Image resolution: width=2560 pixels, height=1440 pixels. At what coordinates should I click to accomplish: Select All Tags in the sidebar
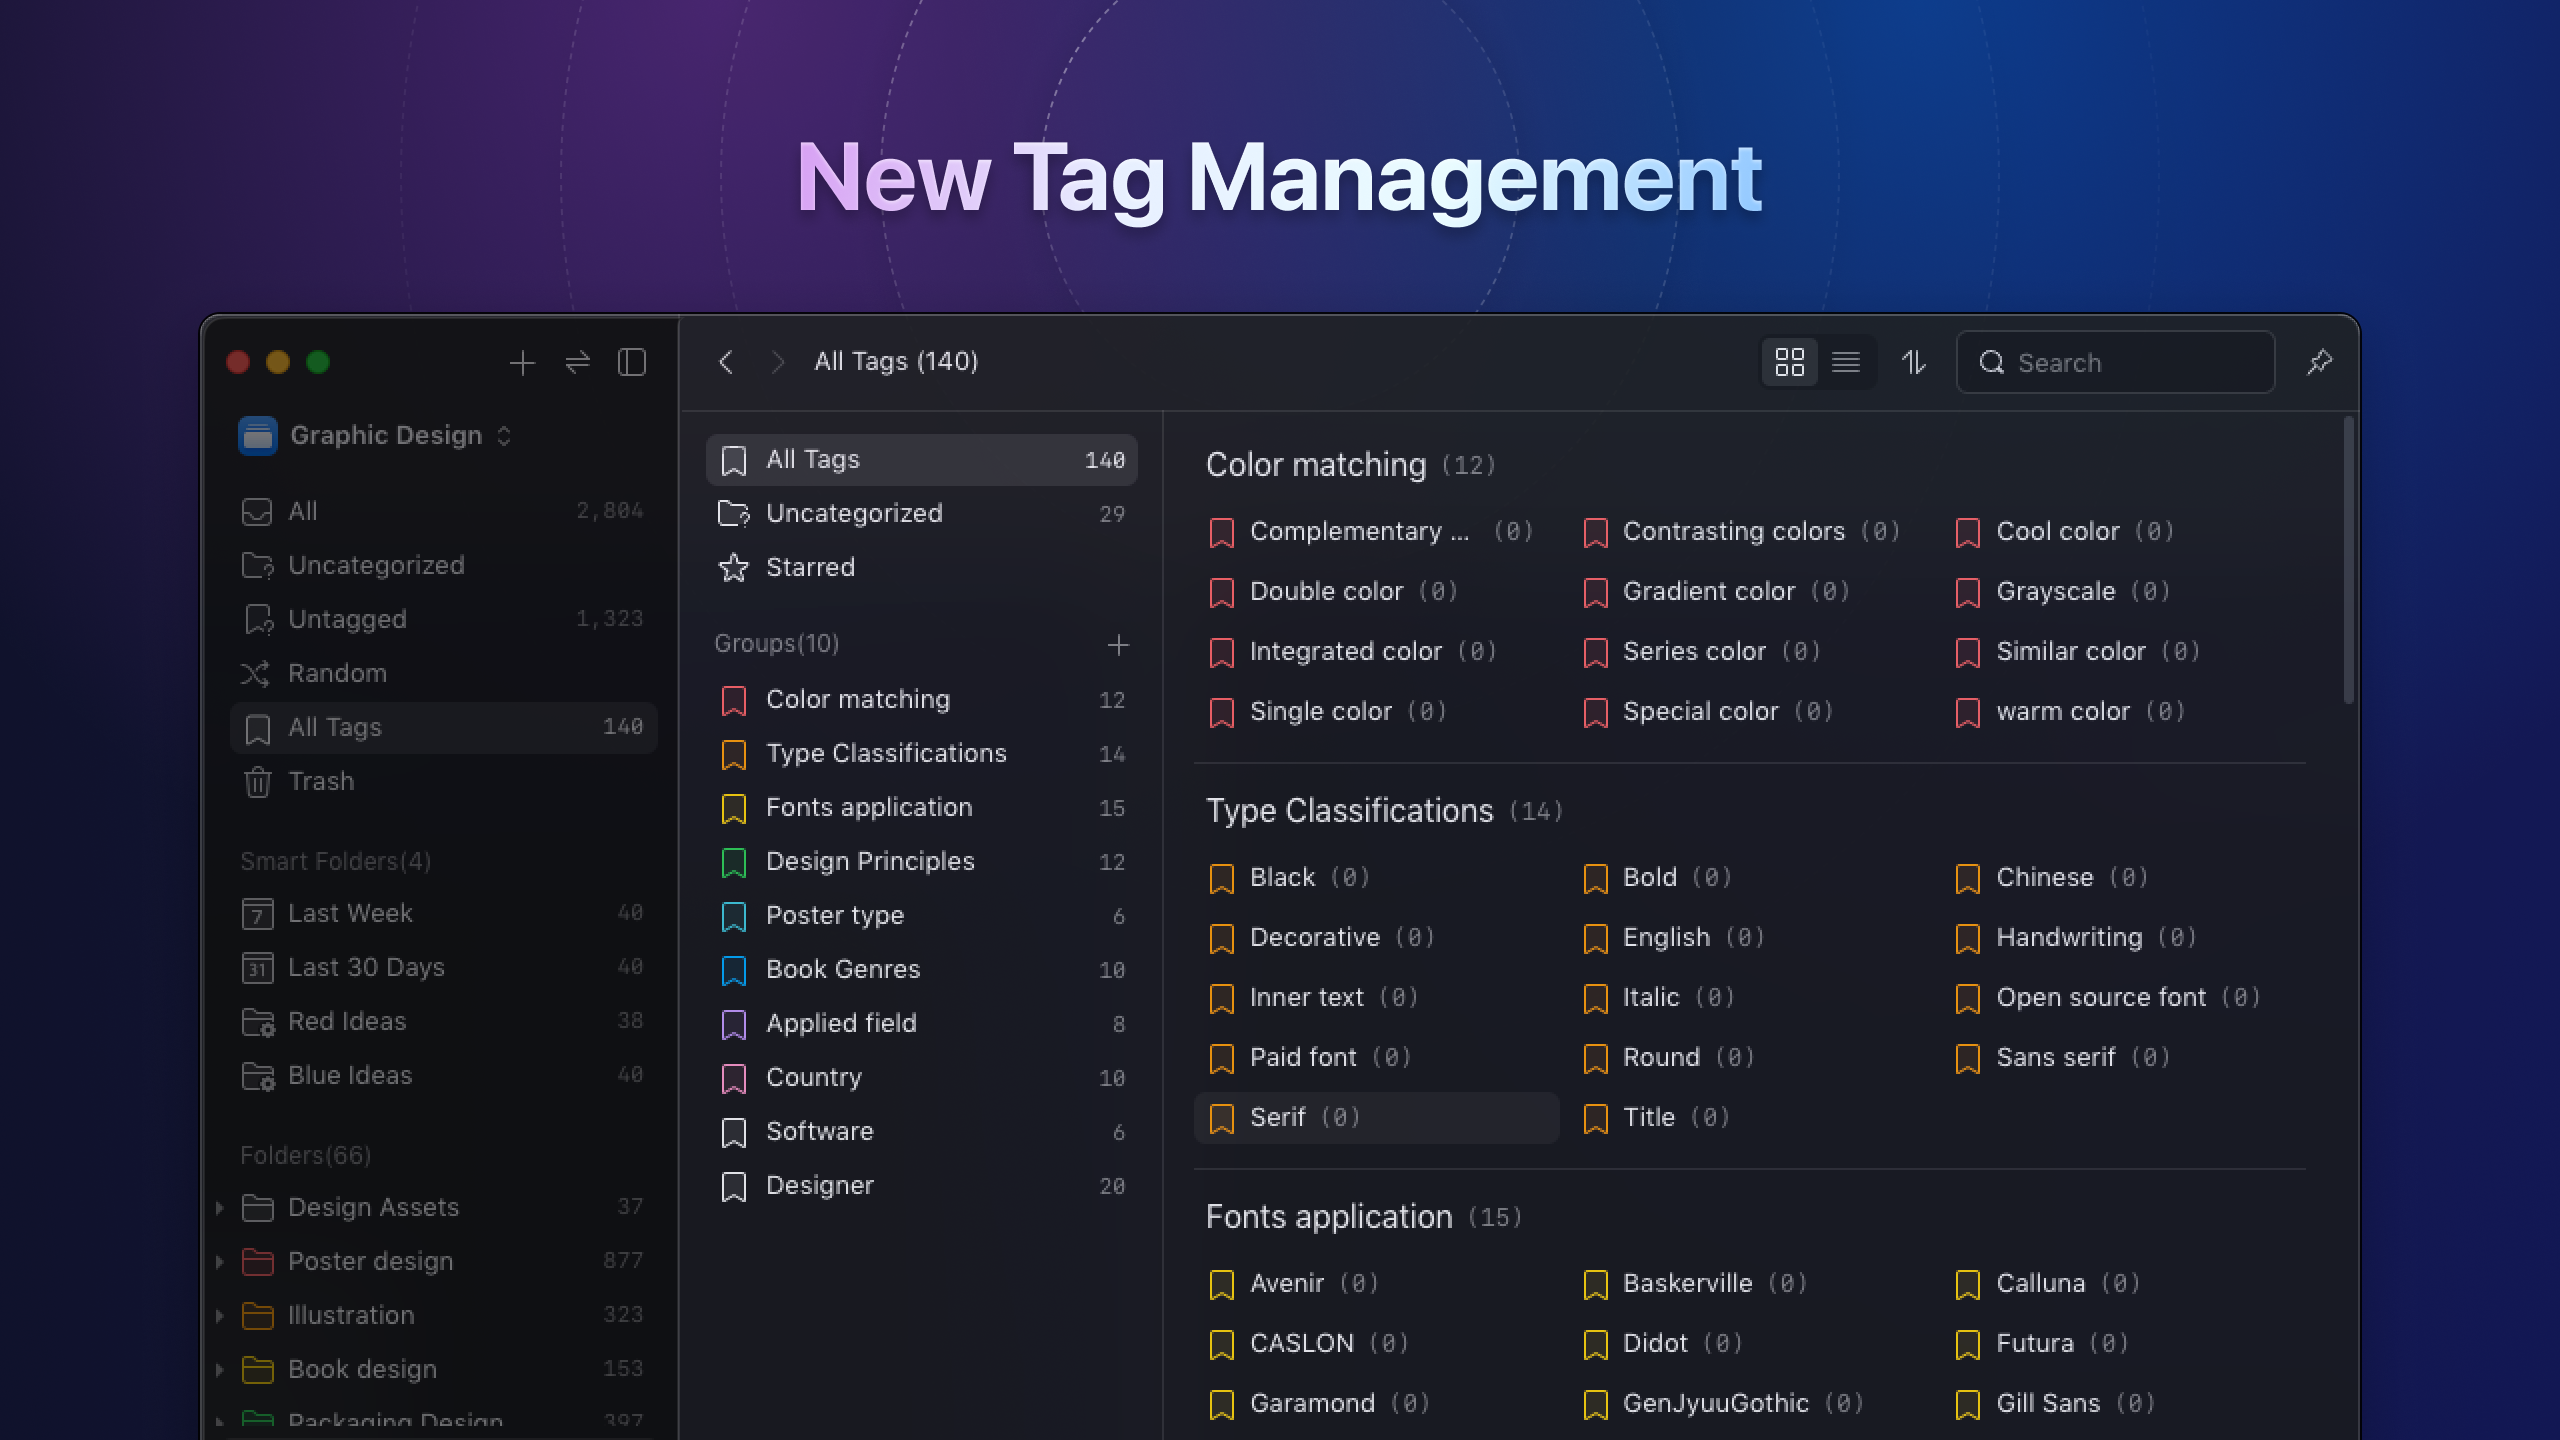[x=335, y=727]
